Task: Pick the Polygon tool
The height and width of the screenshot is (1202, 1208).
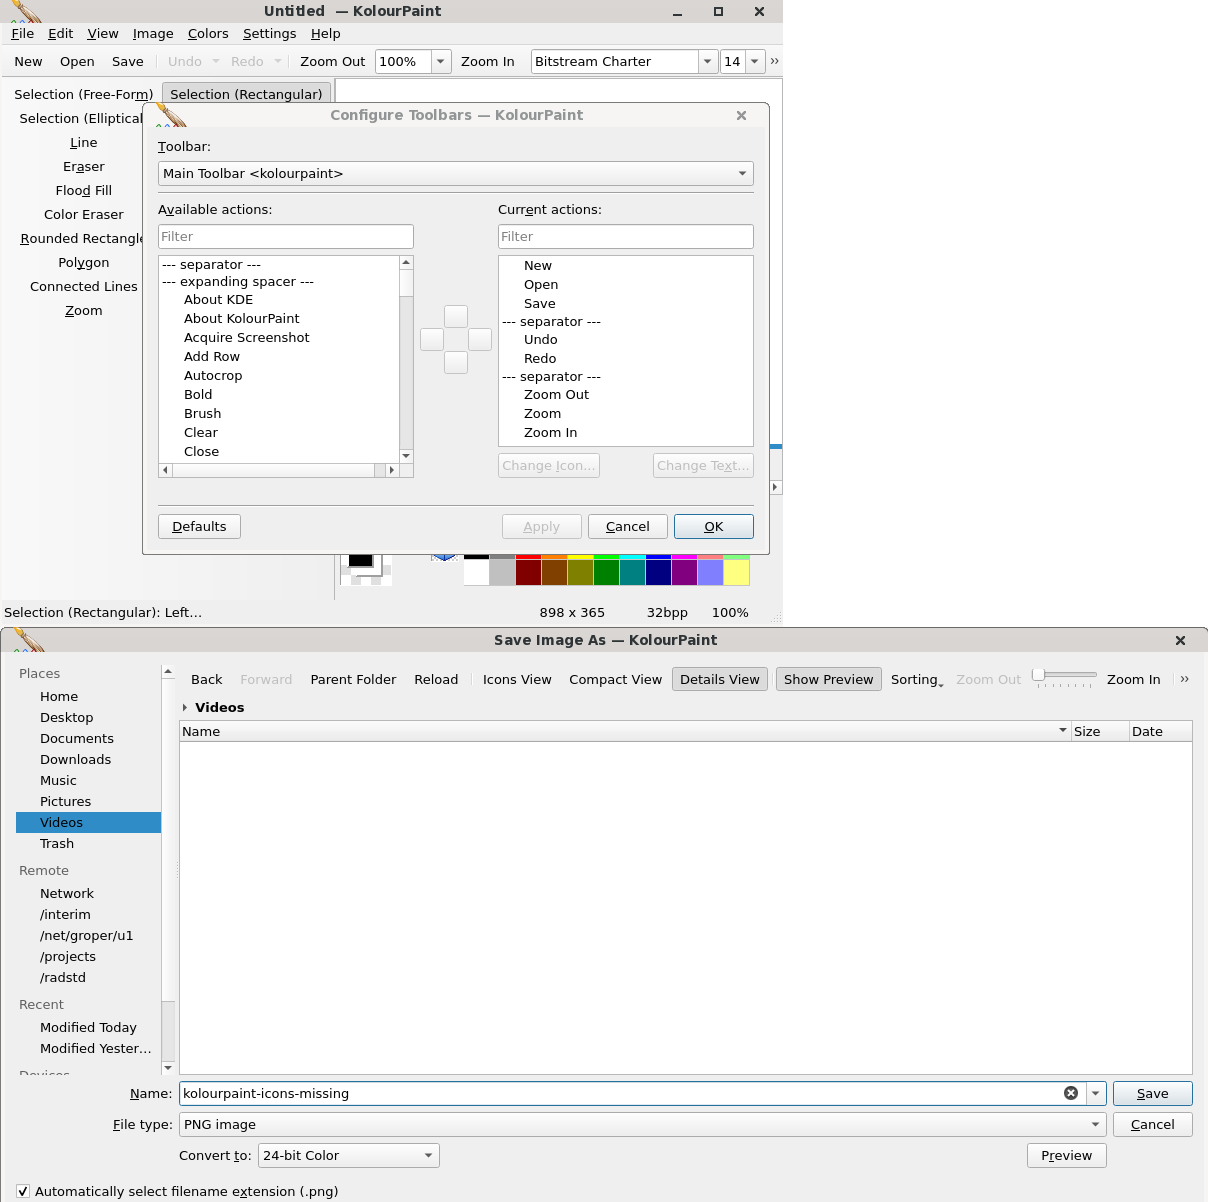Action: (x=84, y=262)
